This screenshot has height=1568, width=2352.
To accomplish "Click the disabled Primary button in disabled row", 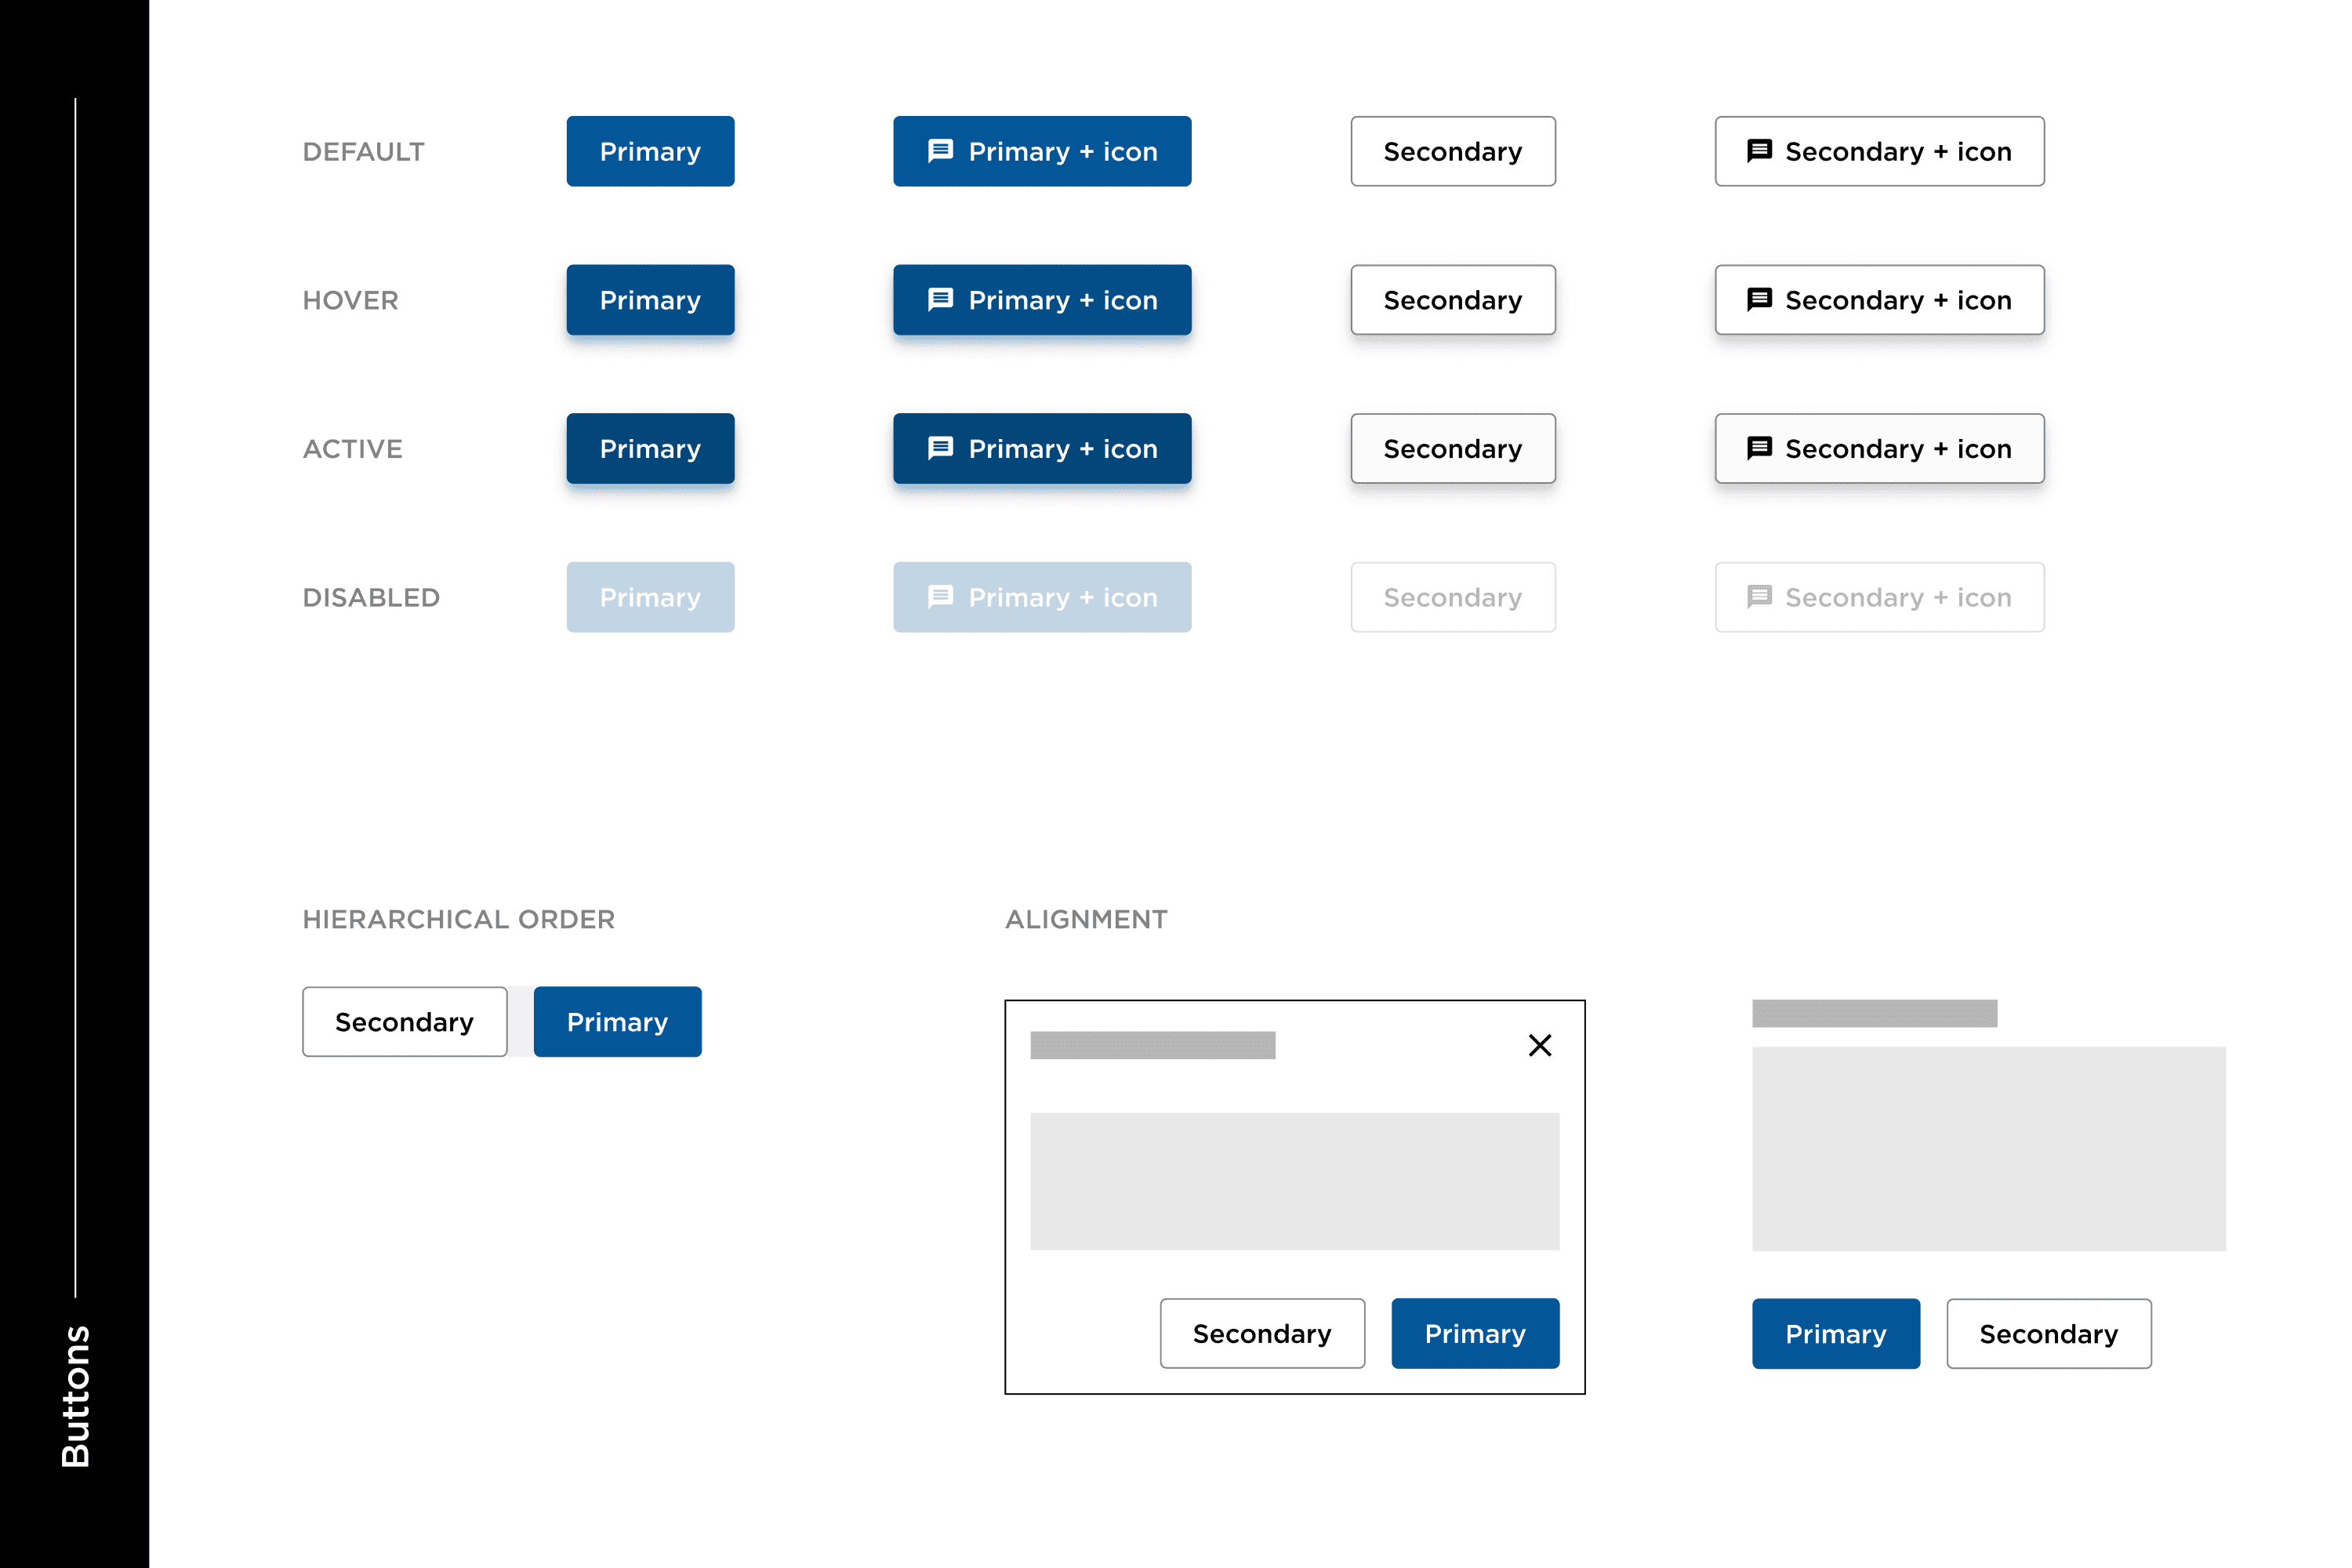I will pyautogui.click(x=651, y=597).
